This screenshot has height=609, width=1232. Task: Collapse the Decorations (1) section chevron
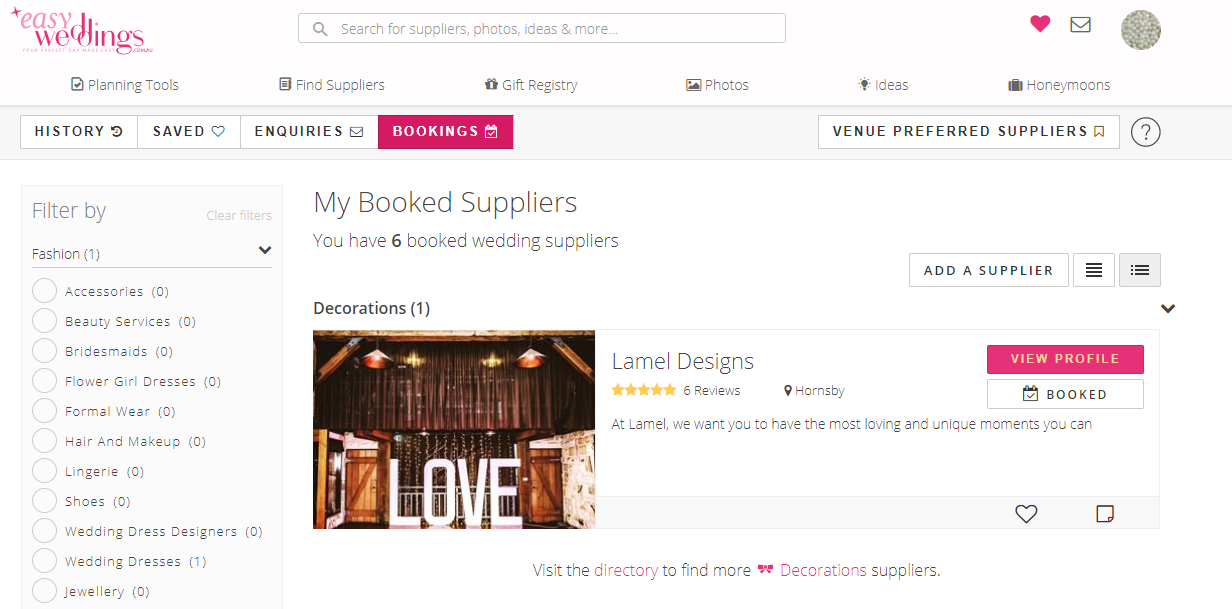1167,308
